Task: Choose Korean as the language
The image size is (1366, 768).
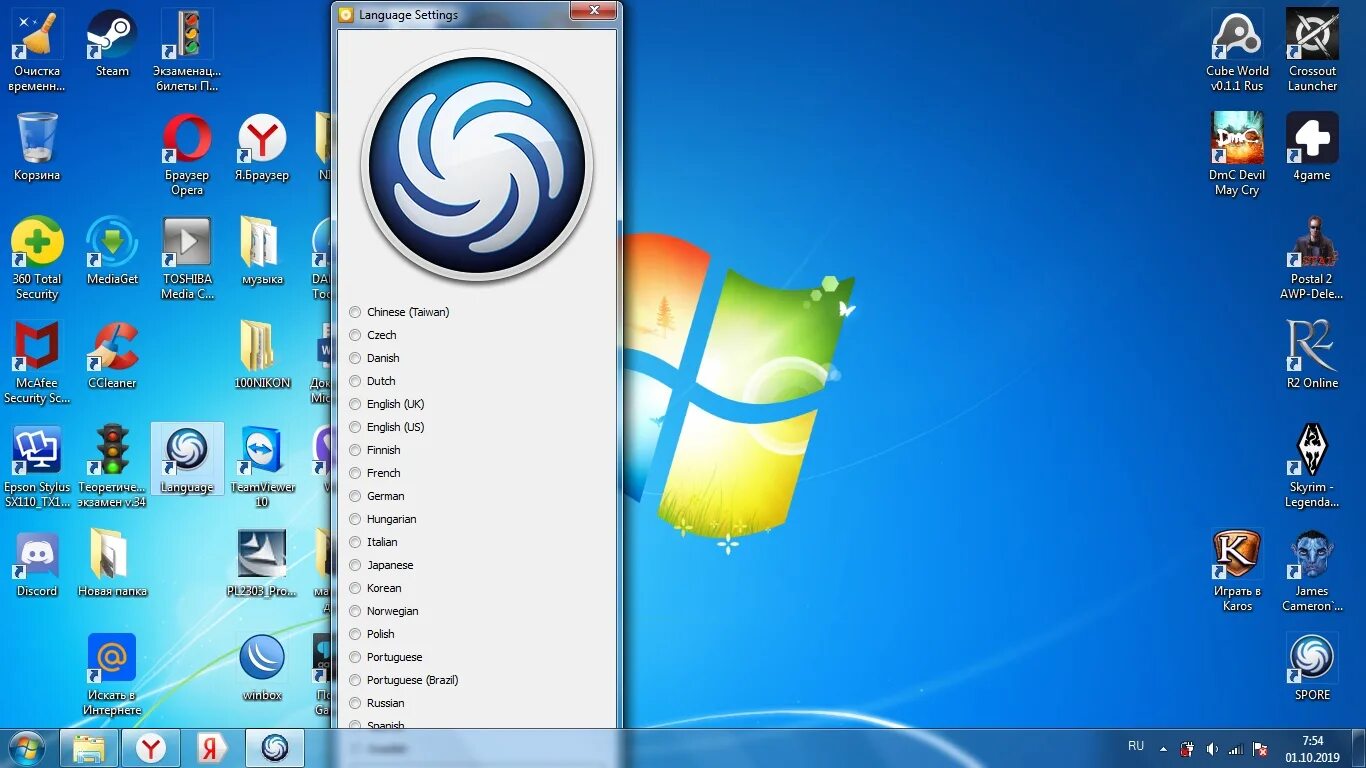Action: pyautogui.click(x=375, y=588)
